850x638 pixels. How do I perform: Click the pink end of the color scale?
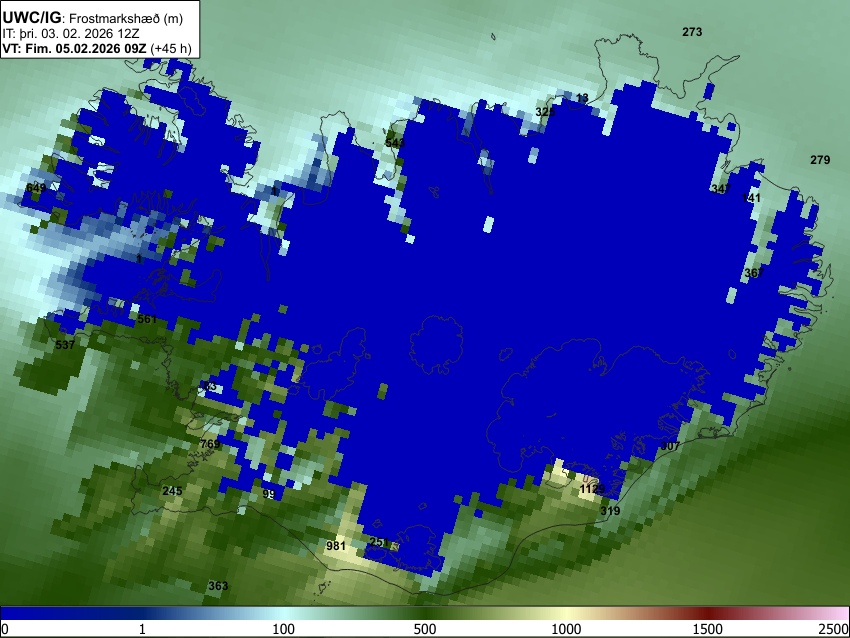[835, 613]
